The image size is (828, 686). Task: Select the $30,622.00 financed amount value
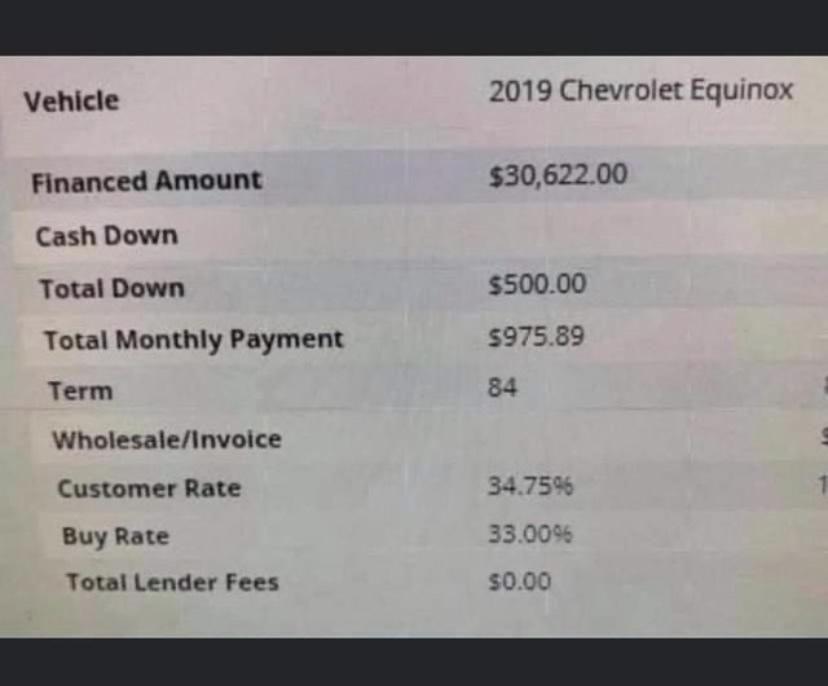558,175
